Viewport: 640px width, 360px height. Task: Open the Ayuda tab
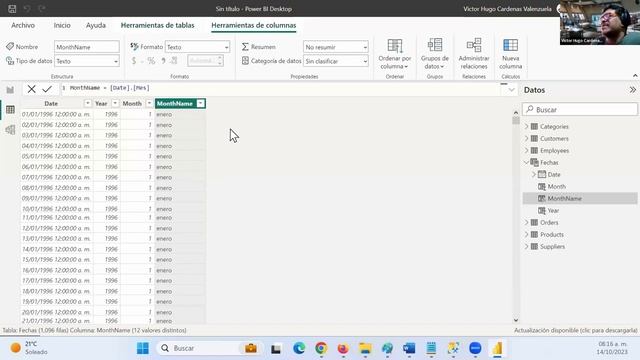96,25
